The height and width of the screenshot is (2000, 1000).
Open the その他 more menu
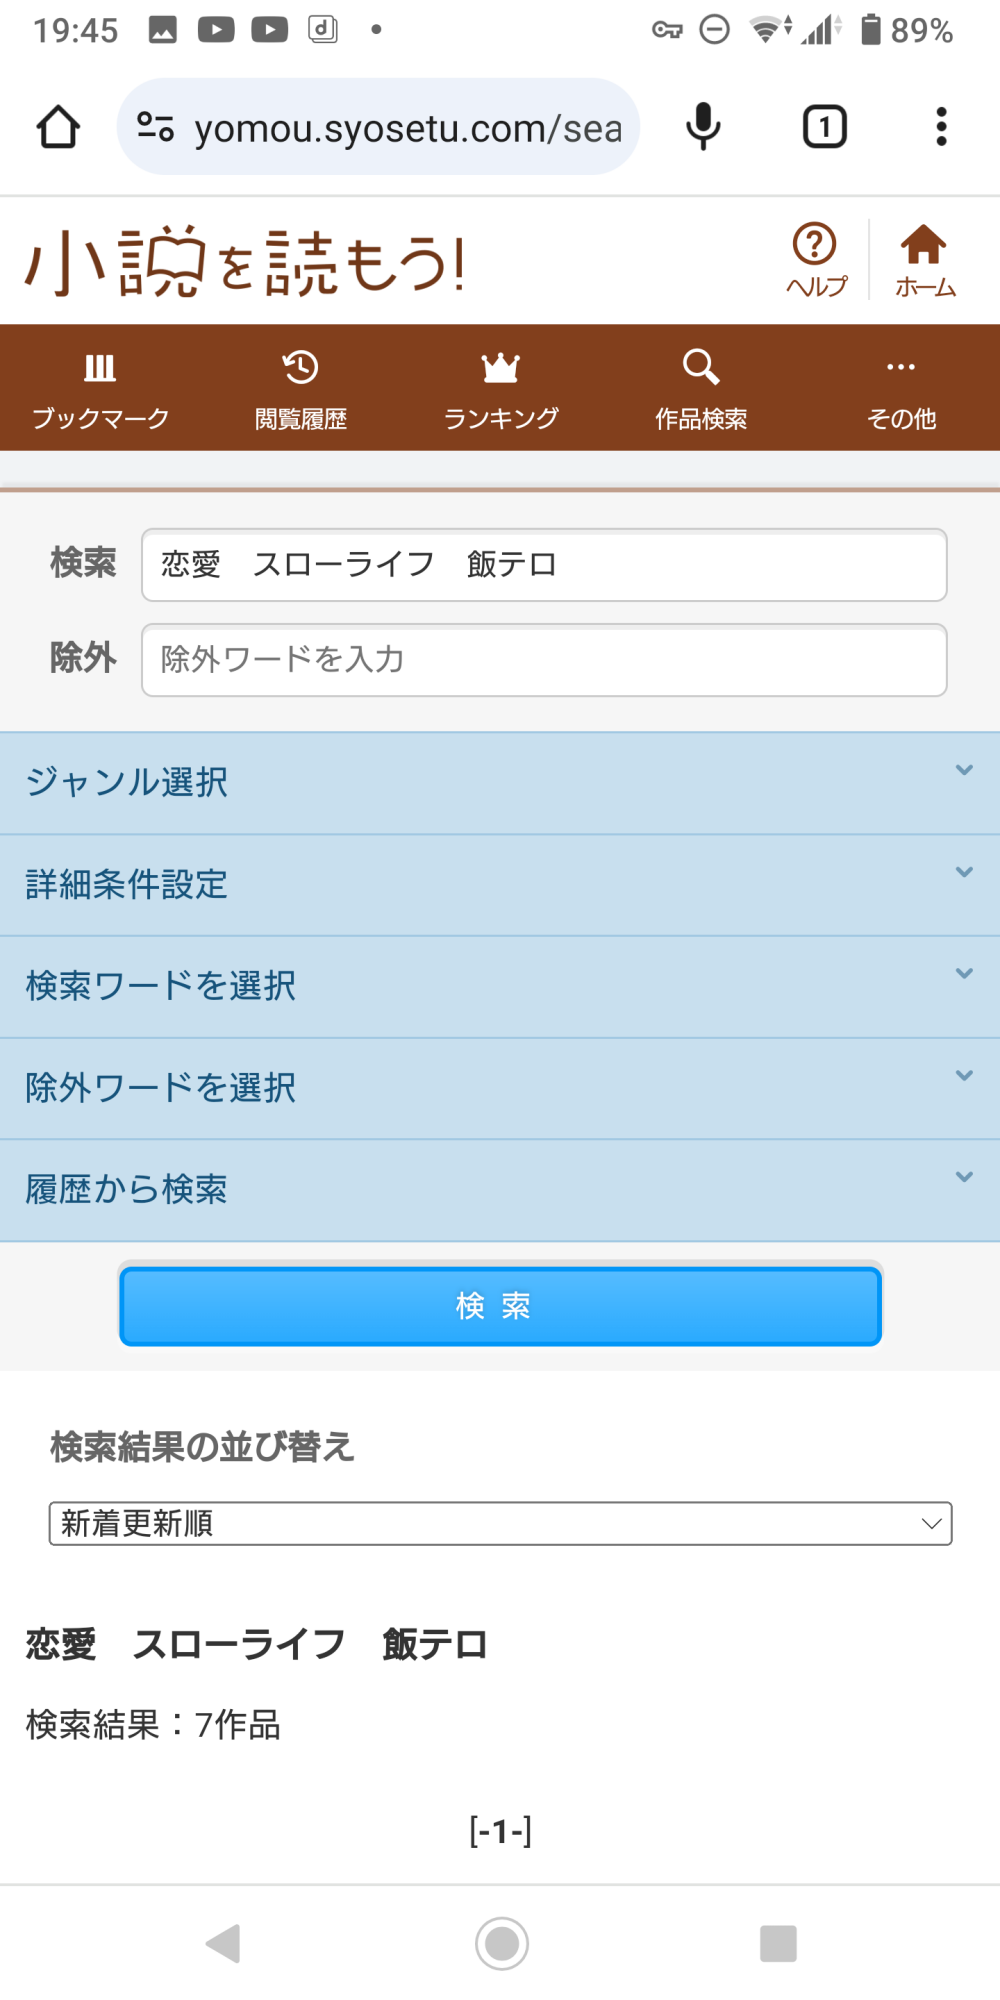click(900, 388)
